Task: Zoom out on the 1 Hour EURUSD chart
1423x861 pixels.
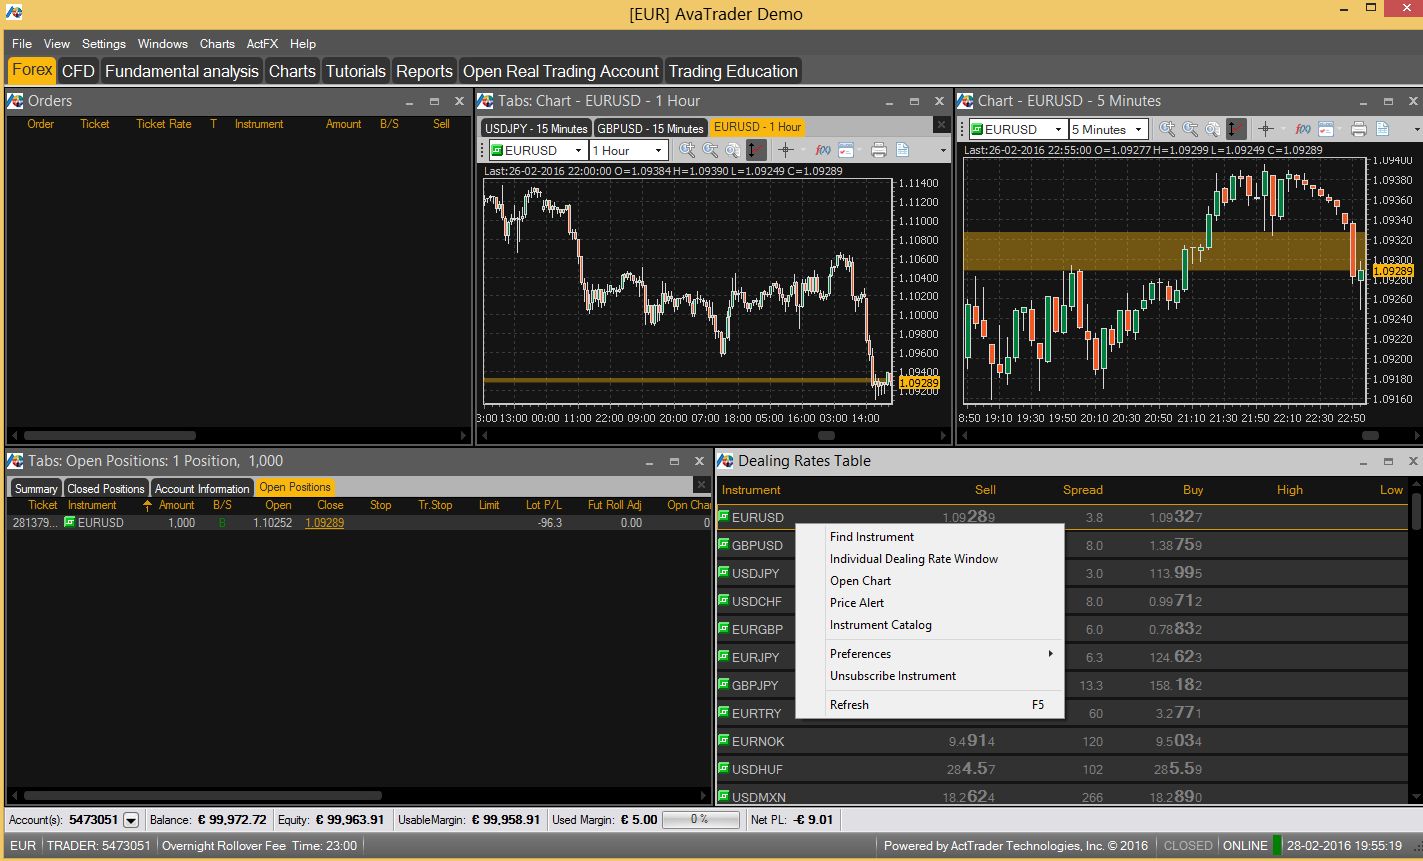Action: point(710,150)
